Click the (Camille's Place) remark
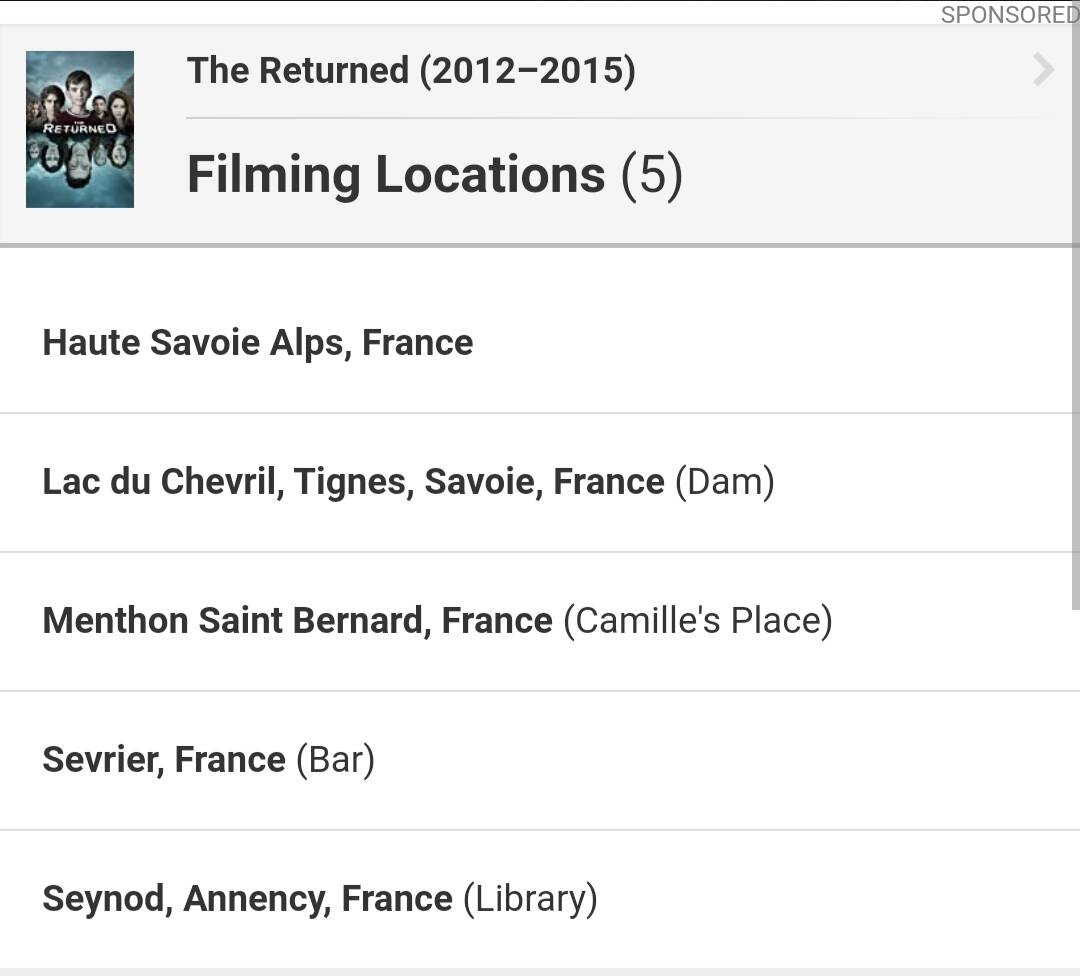 [698, 621]
